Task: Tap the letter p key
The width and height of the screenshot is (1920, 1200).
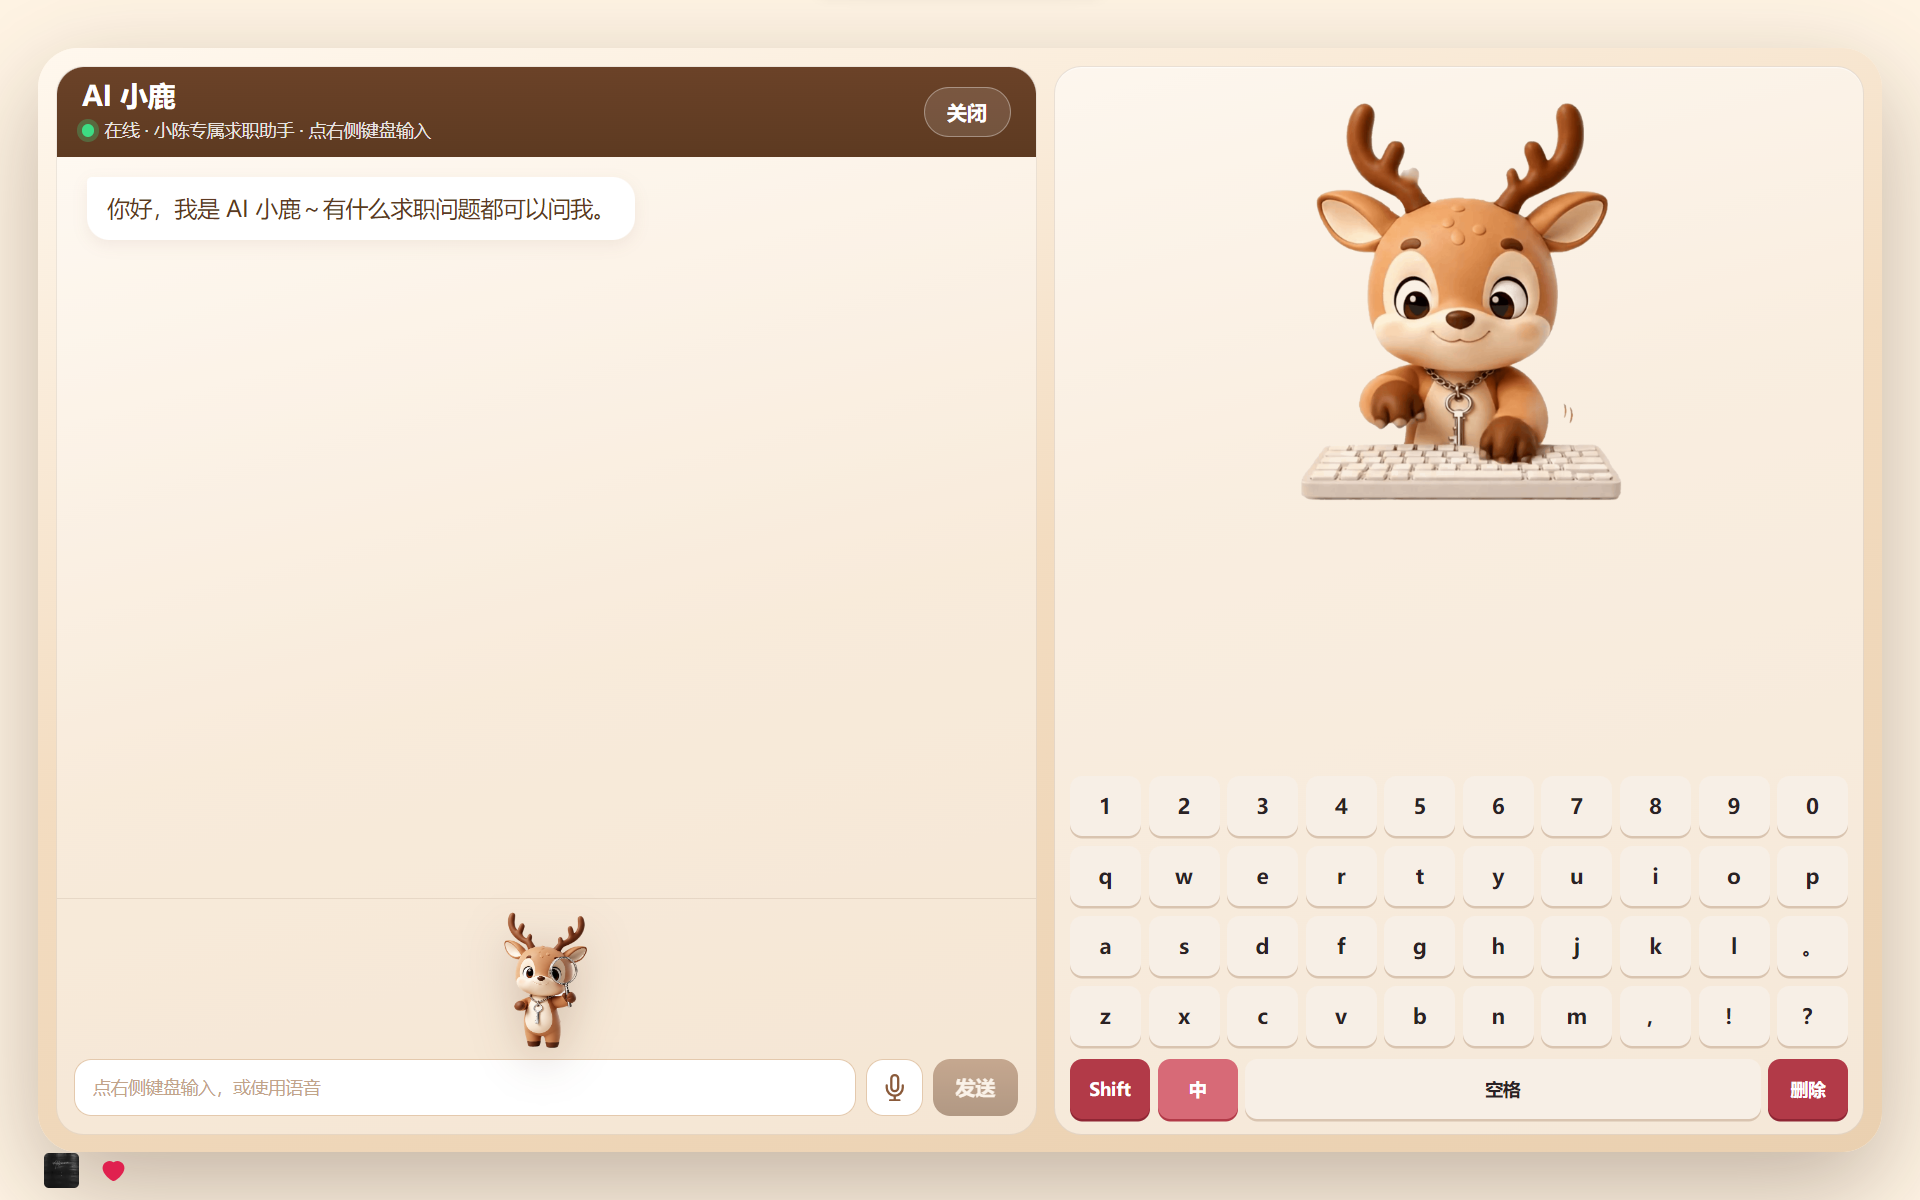Action: 1812,876
